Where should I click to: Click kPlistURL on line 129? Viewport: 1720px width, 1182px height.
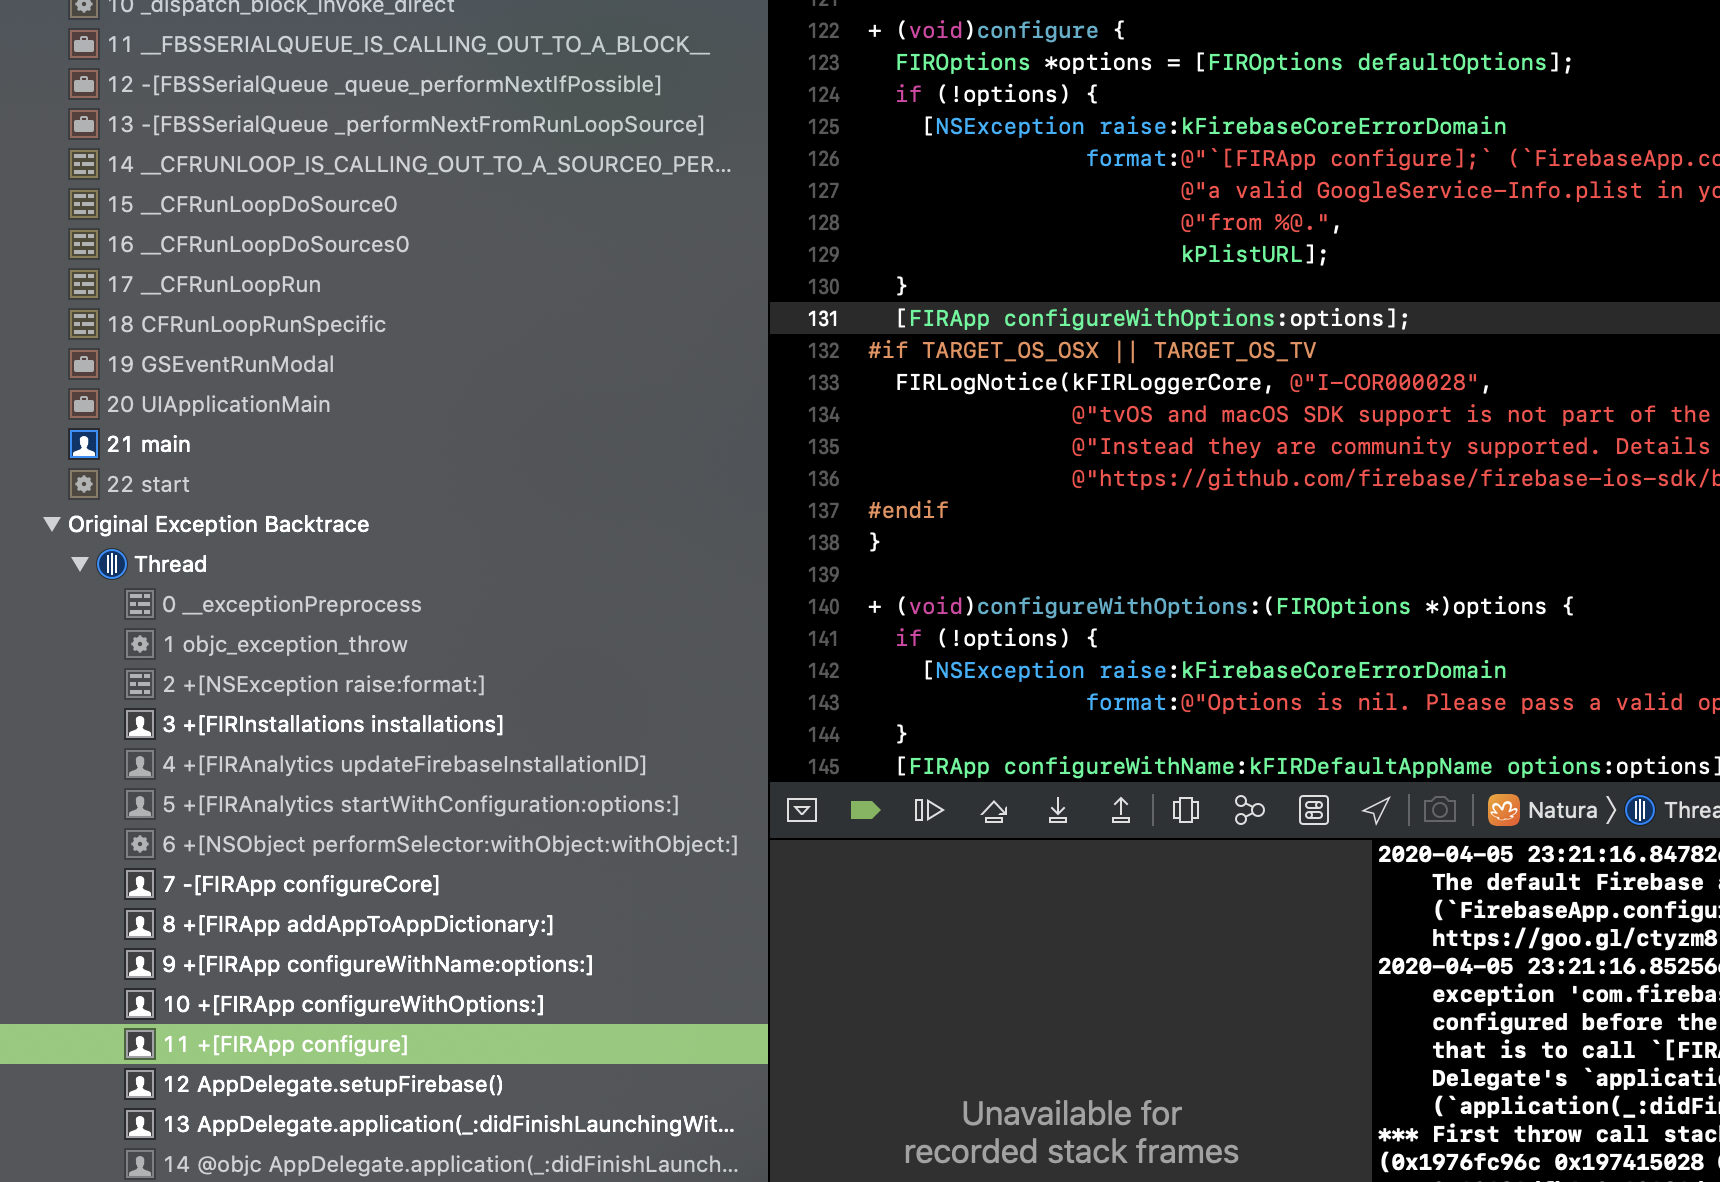(x=1241, y=254)
